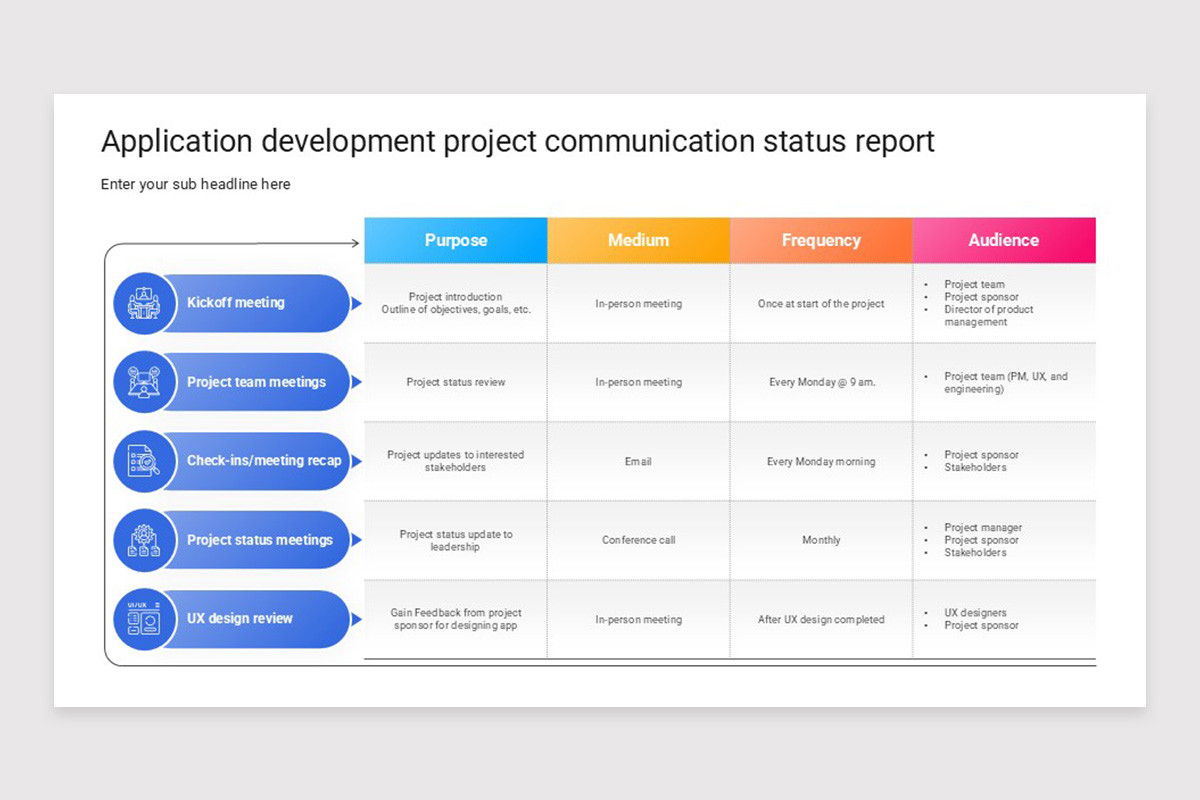Select the 'Project status review' cell
Image resolution: width=1200 pixels, height=800 pixels.
pyautogui.click(x=456, y=382)
